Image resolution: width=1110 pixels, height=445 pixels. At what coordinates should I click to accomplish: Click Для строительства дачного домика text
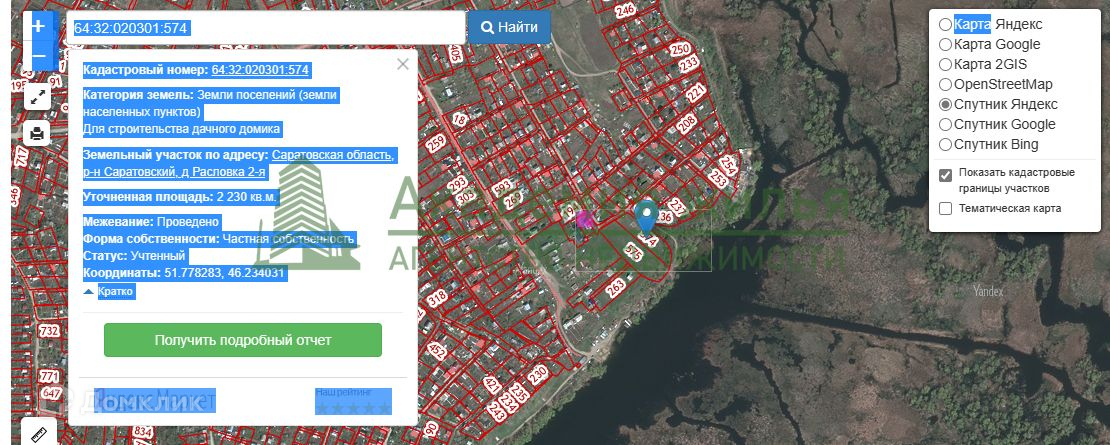pos(182,129)
